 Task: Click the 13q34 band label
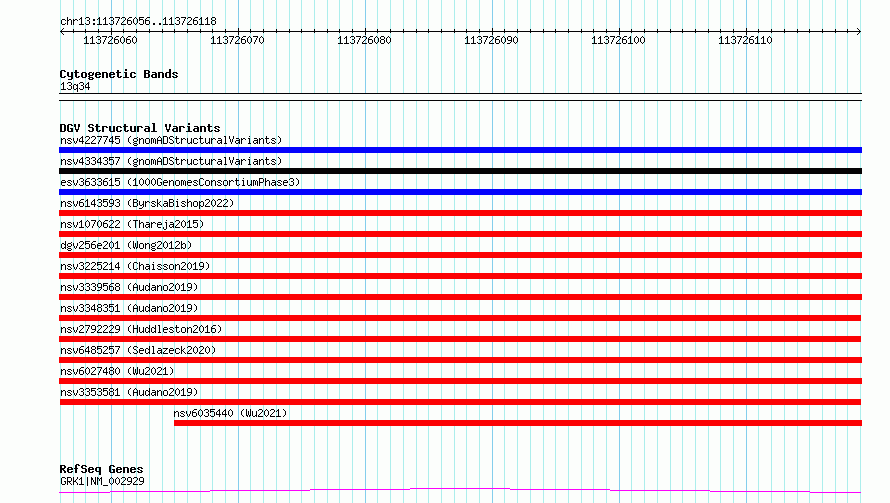[x=75, y=86]
